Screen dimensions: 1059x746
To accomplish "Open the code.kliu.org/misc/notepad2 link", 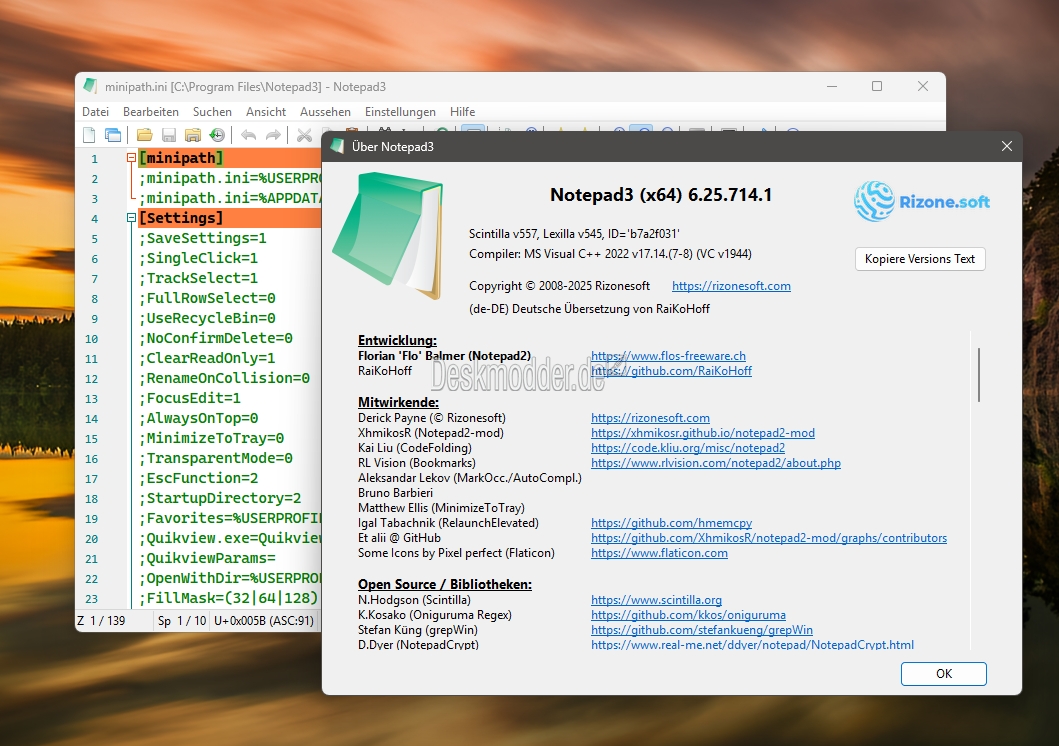I will (688, 448).
